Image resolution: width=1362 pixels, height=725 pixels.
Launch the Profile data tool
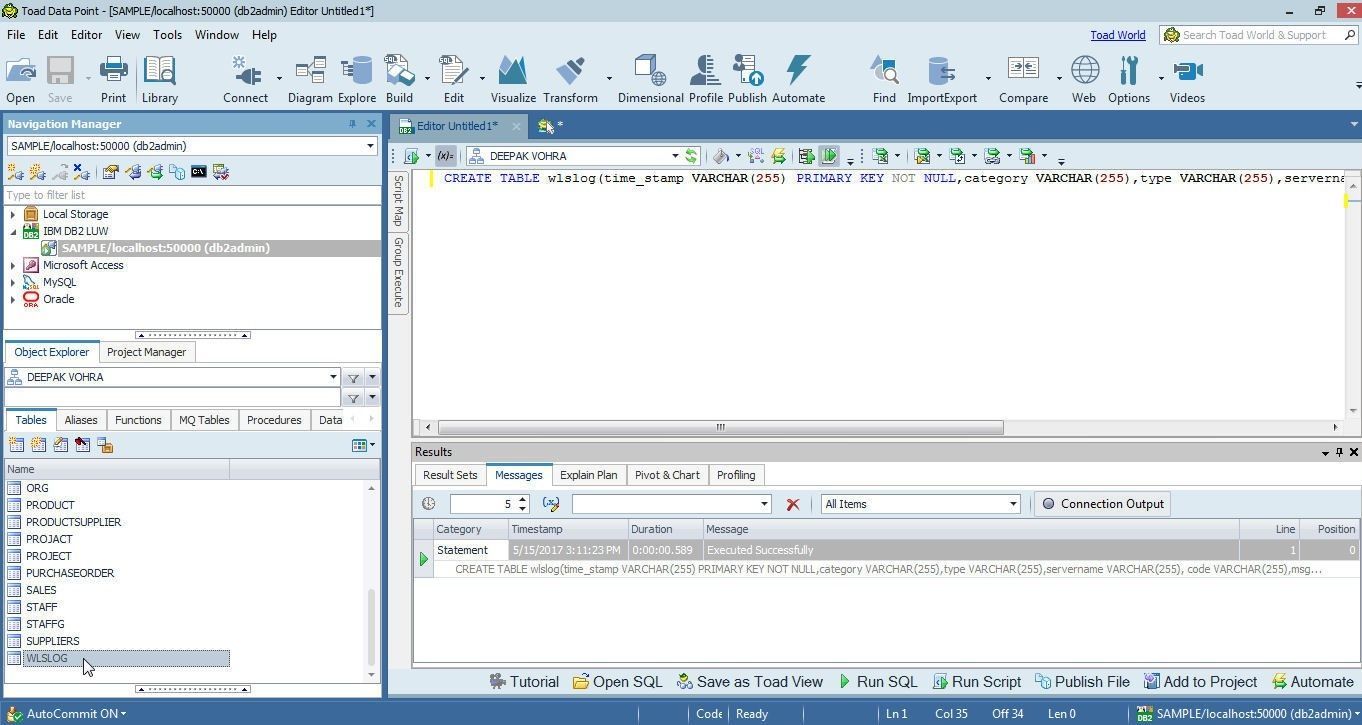705,80
